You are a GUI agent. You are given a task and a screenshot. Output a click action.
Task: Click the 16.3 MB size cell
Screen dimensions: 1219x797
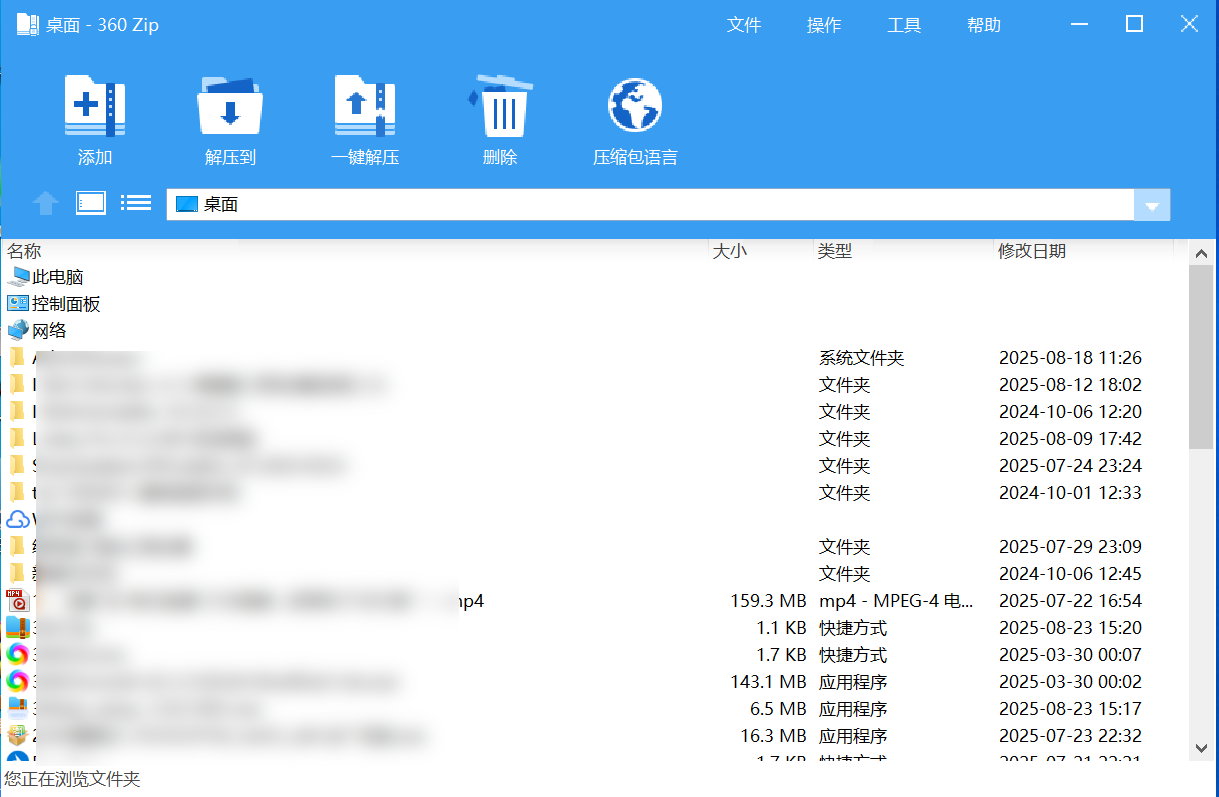[x=773, y=736]
